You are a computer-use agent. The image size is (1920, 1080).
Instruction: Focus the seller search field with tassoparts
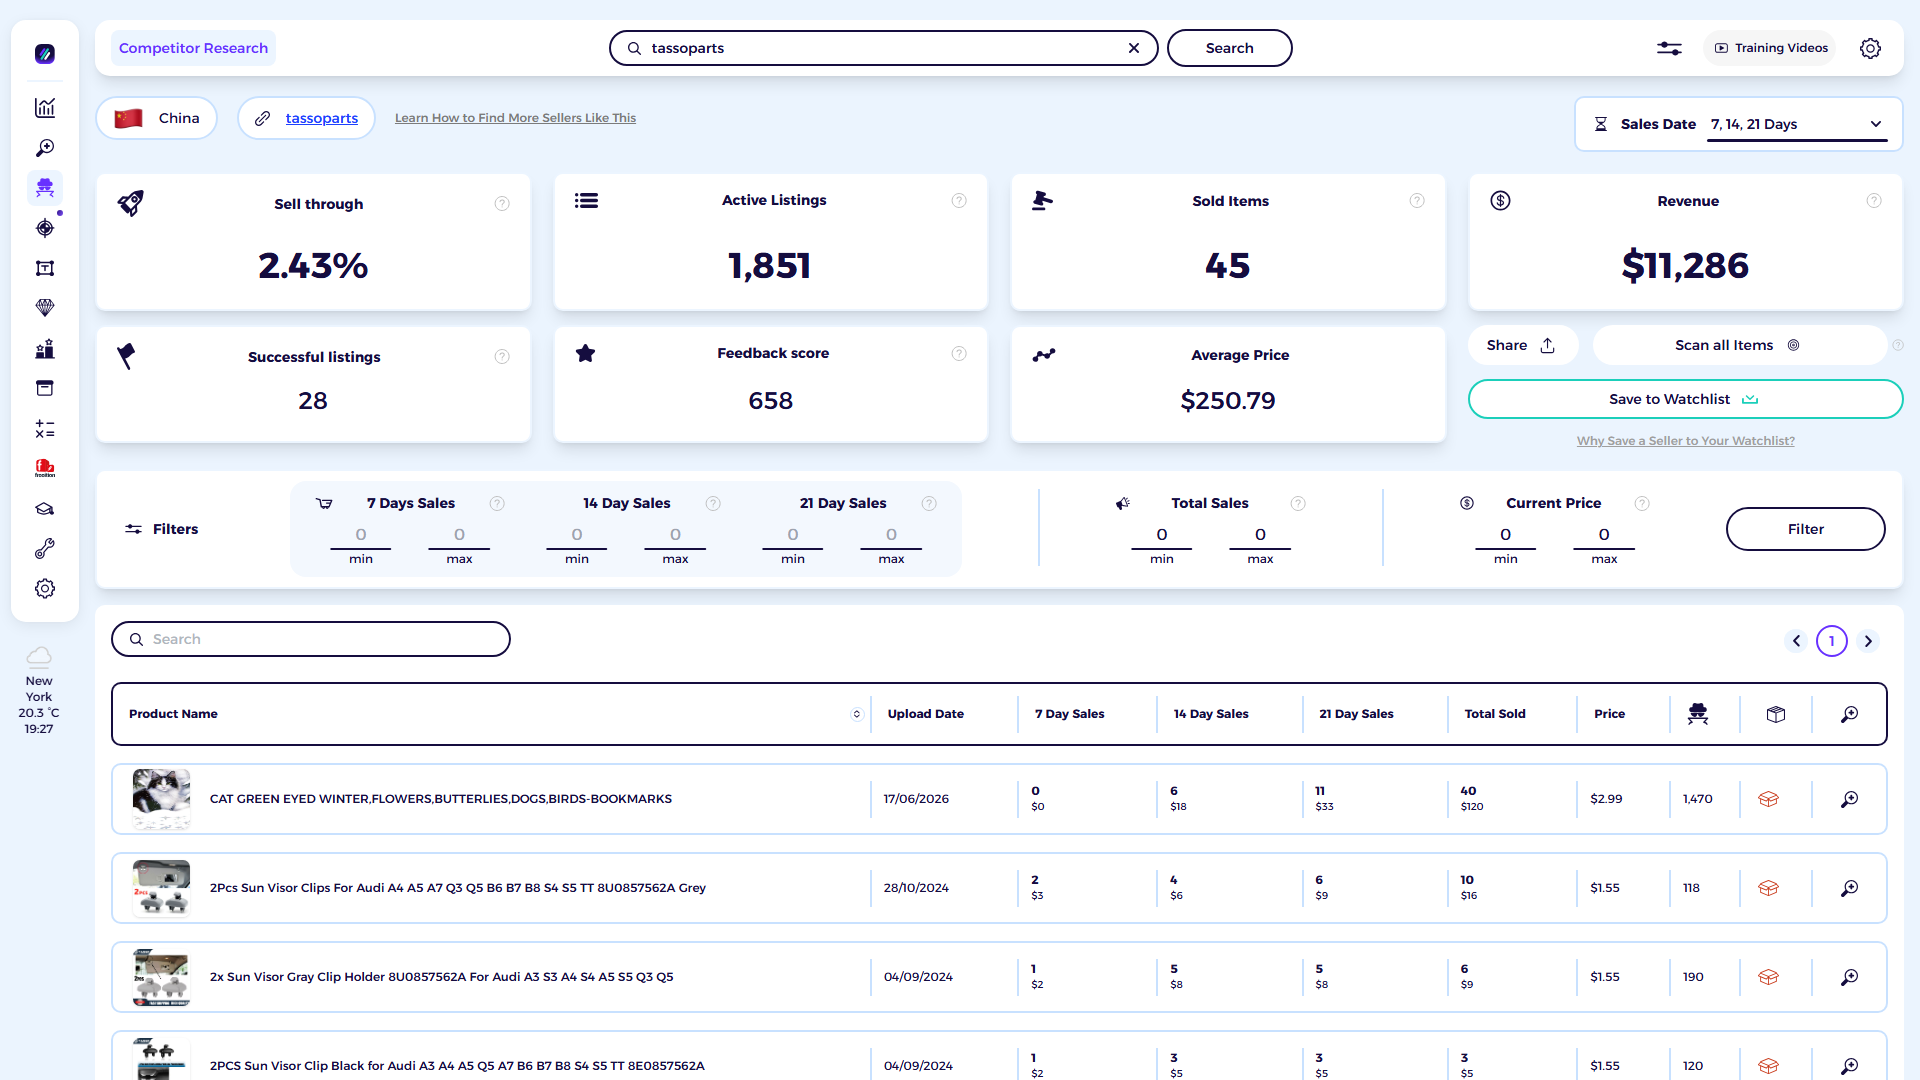(x=883, y=48)
